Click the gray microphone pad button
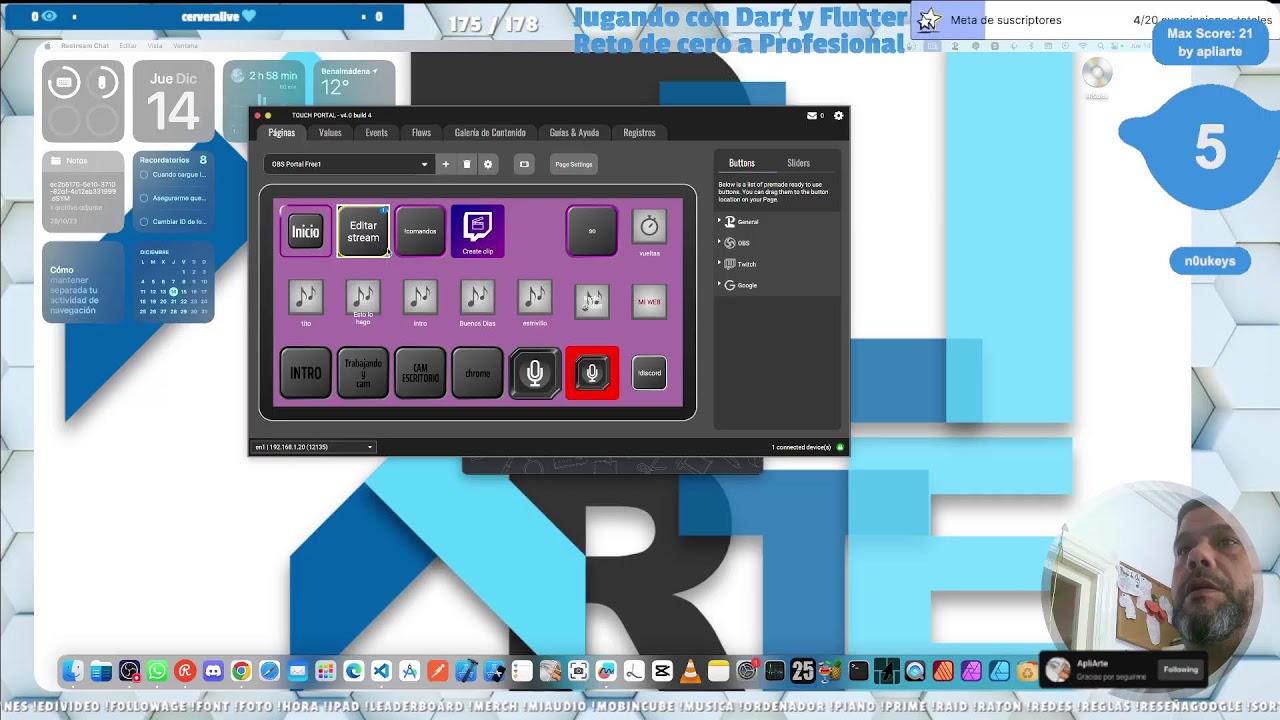 point(535,373)
